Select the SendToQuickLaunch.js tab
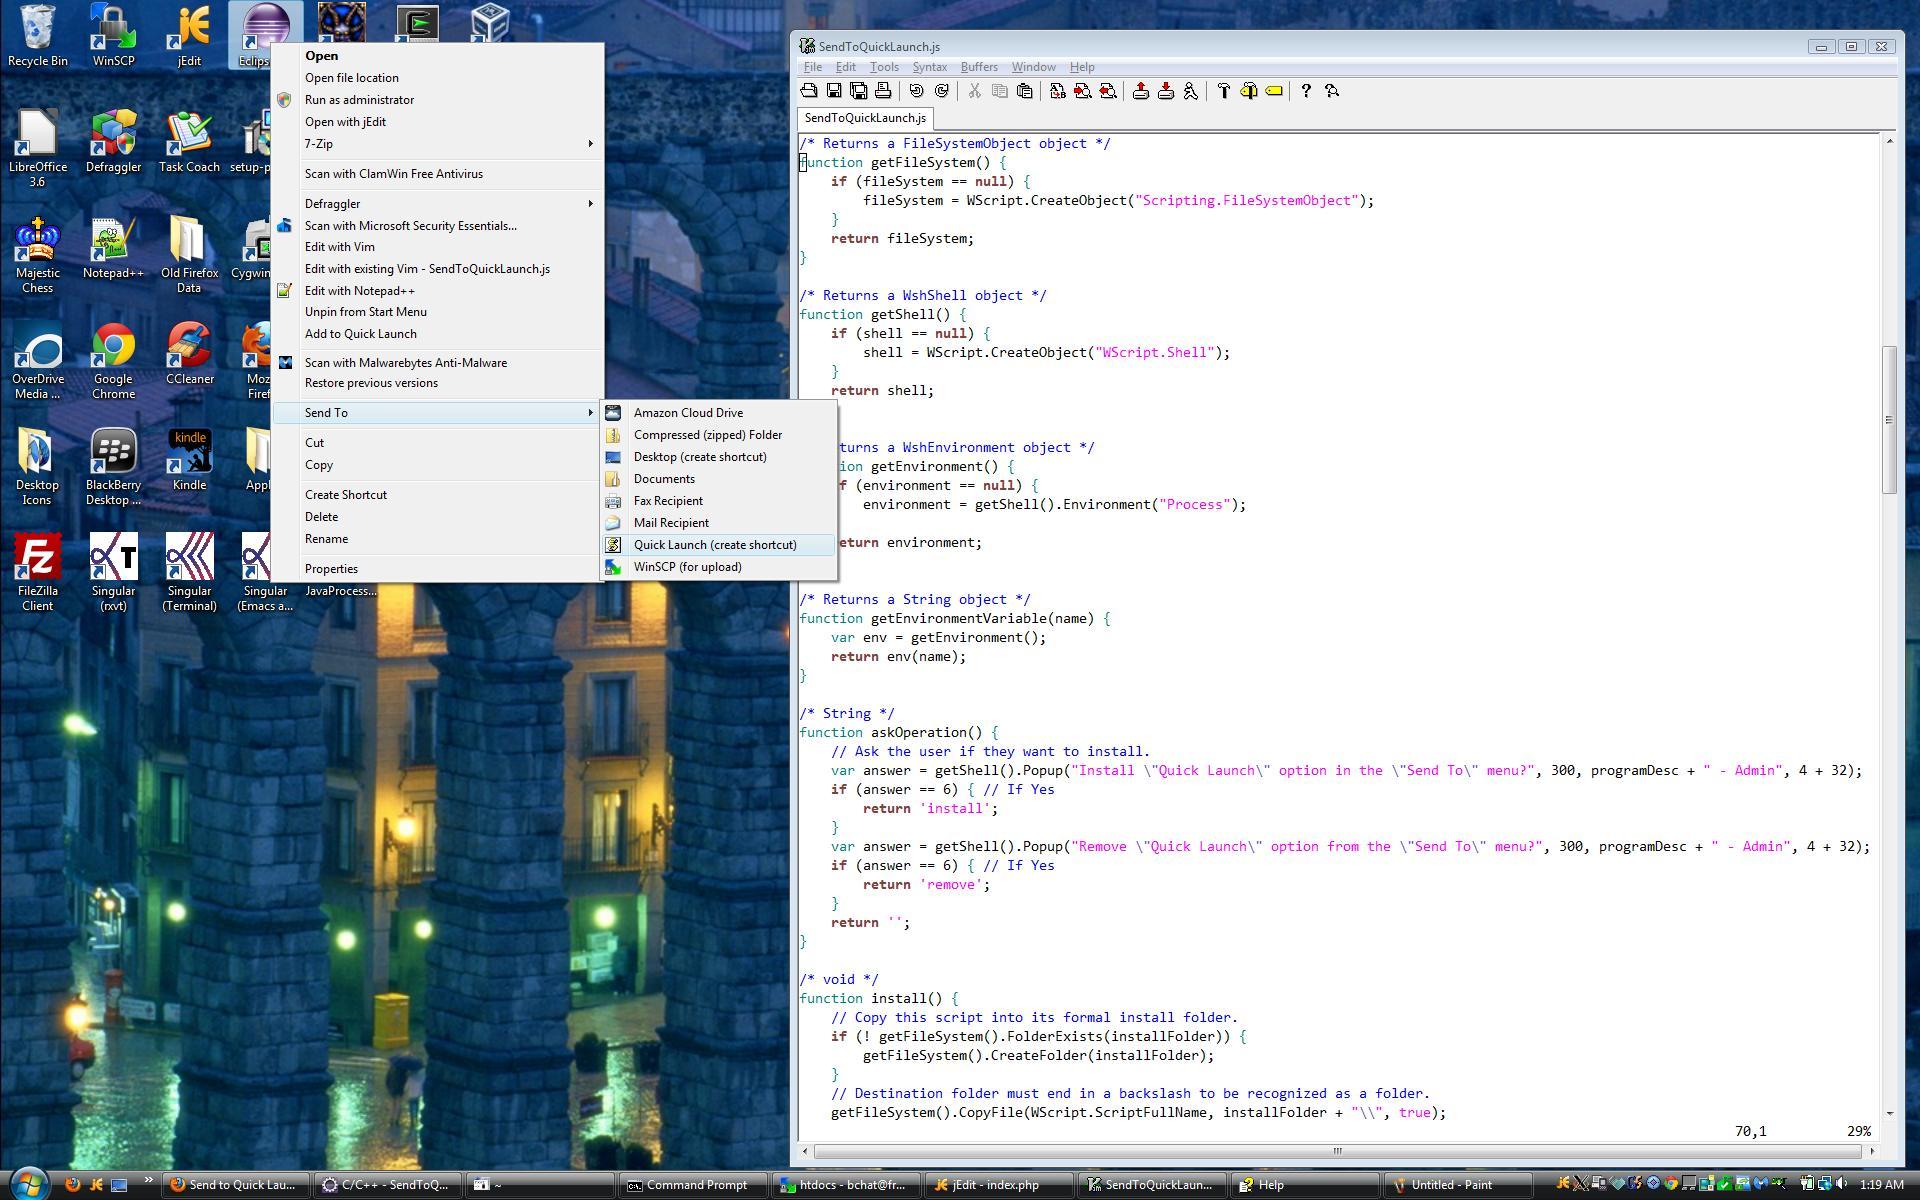The image size is (1920, 1200). 865,118
